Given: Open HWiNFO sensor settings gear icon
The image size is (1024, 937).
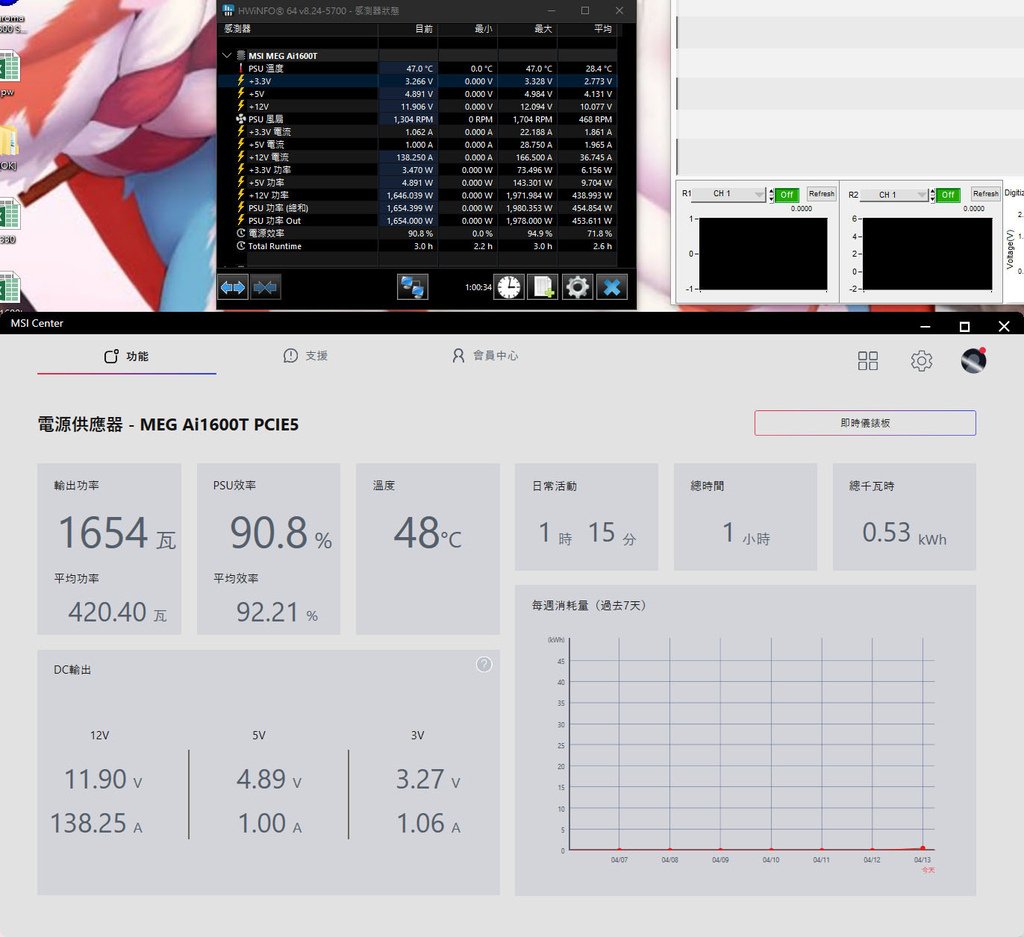Looking at the screenshot, I should 577,287.
